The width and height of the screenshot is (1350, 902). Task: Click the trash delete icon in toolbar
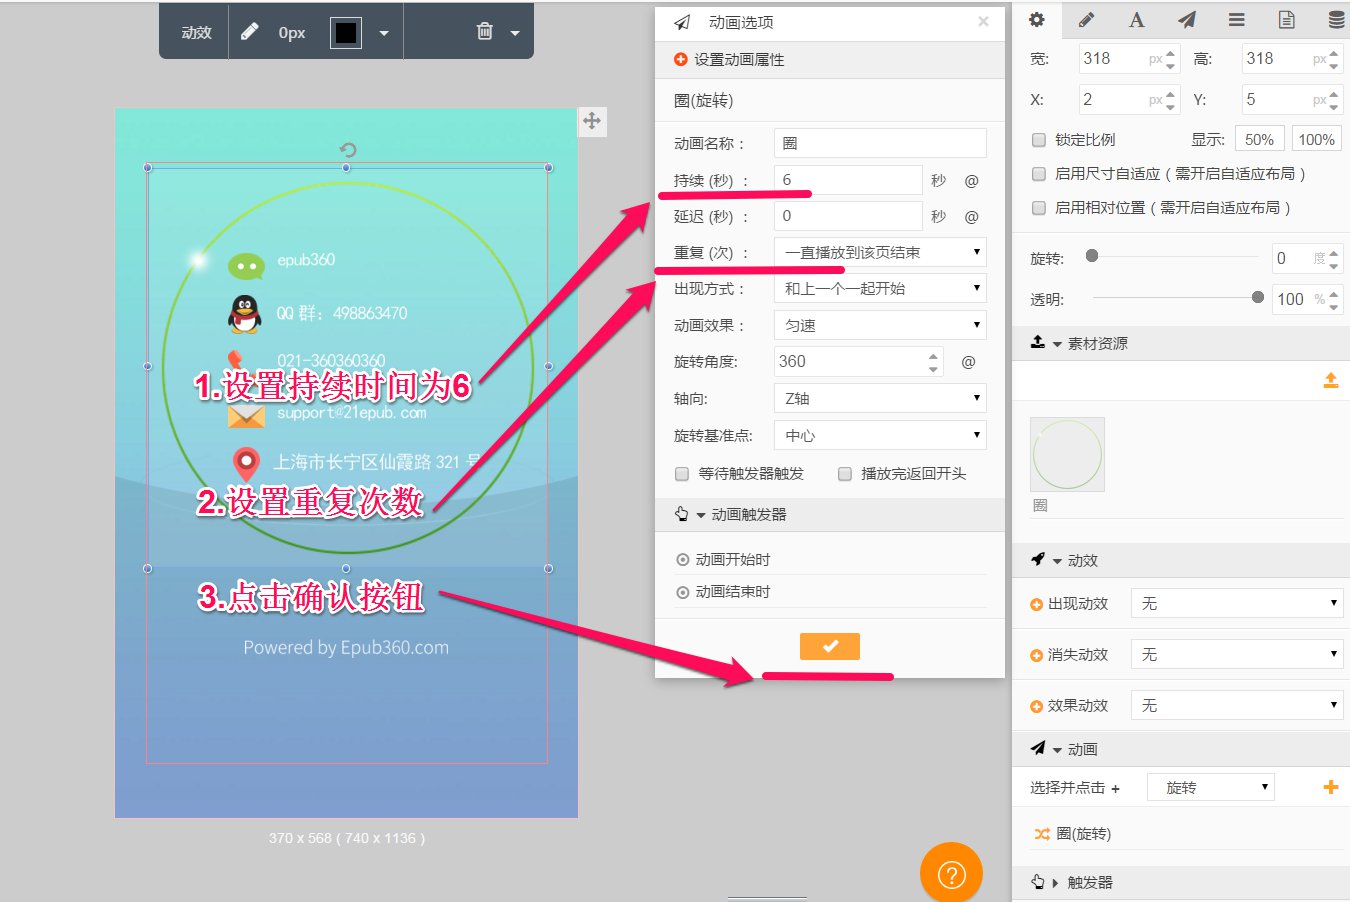click(485, 31)
